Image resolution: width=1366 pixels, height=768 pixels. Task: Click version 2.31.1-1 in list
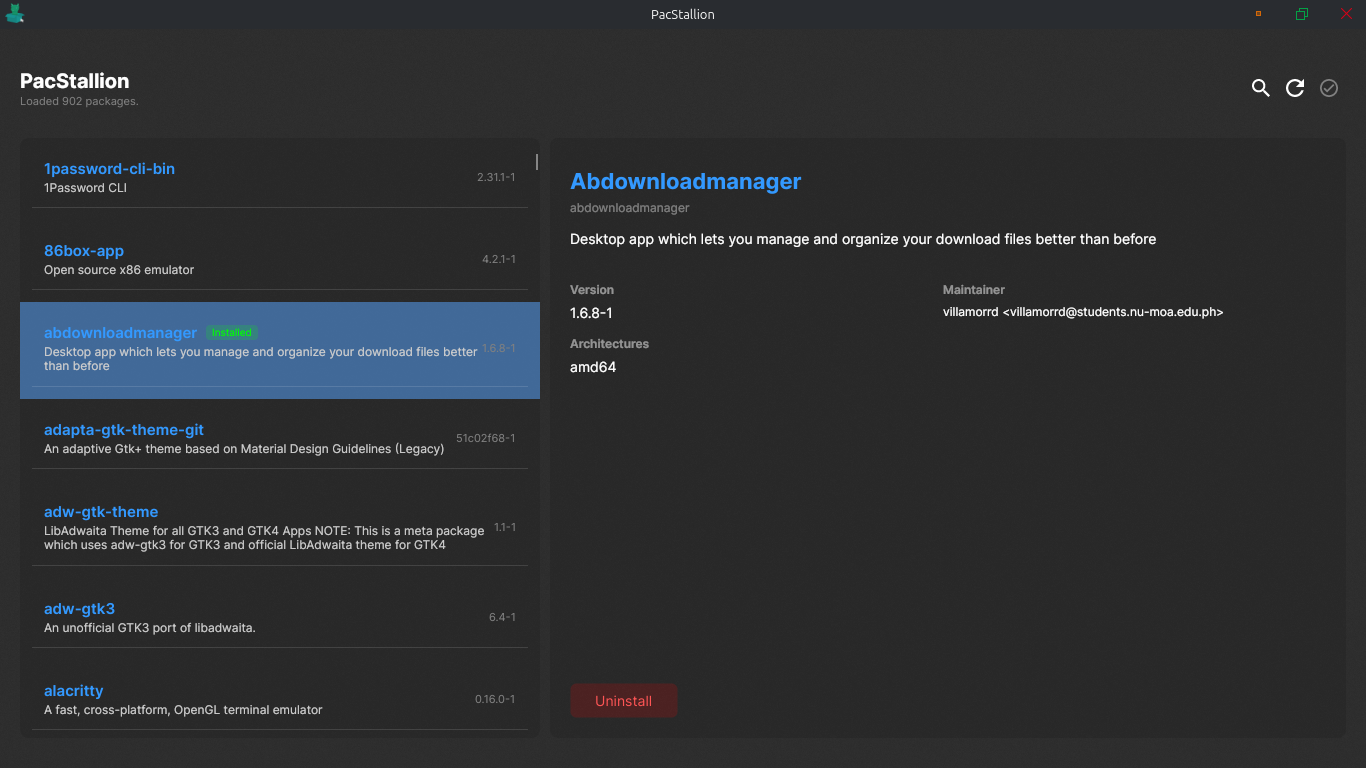[496, 177]
